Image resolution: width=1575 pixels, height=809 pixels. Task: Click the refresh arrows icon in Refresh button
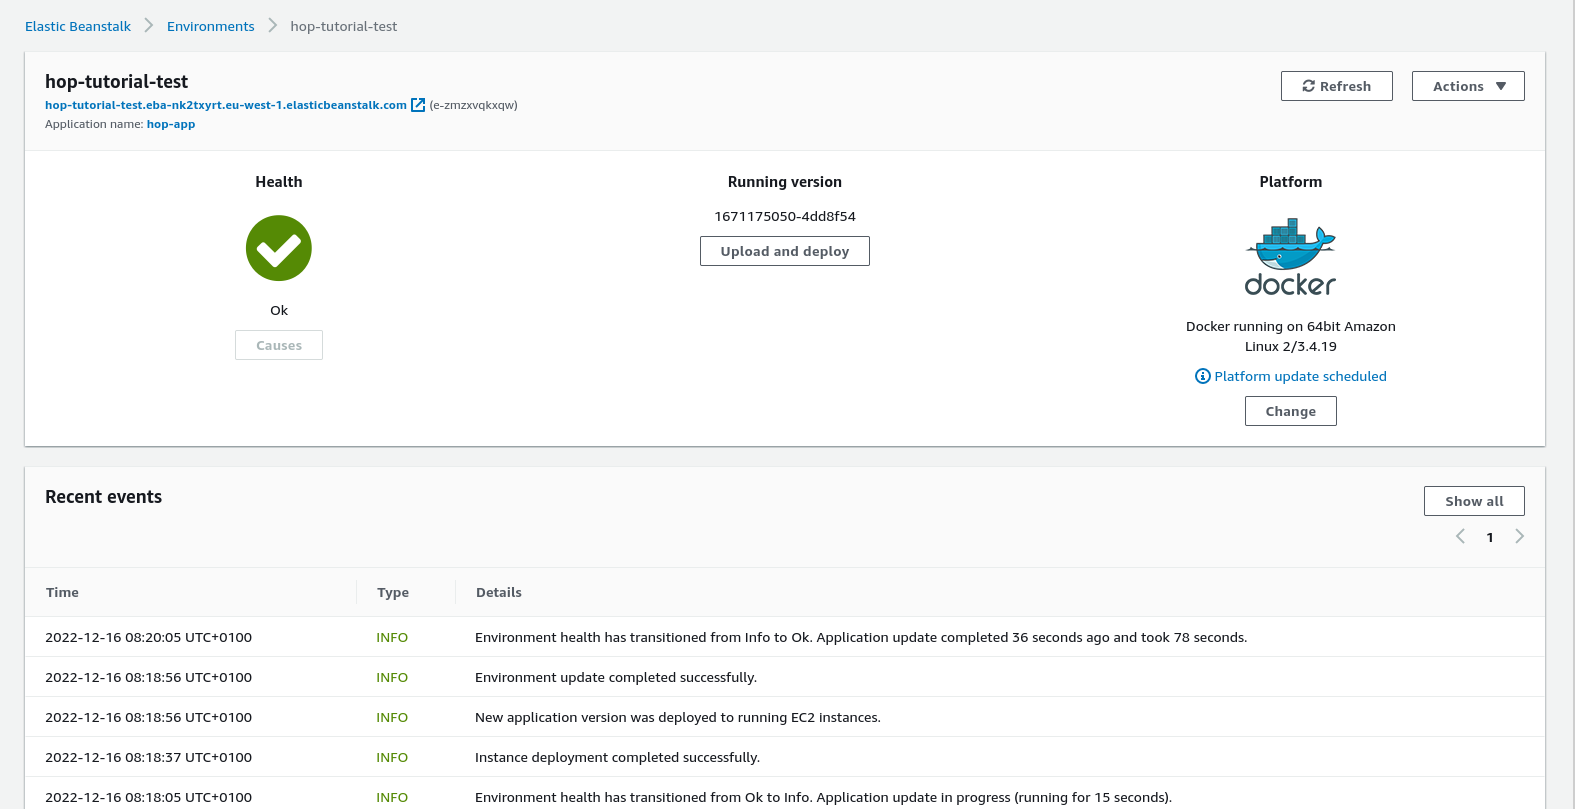point(1308,86)
